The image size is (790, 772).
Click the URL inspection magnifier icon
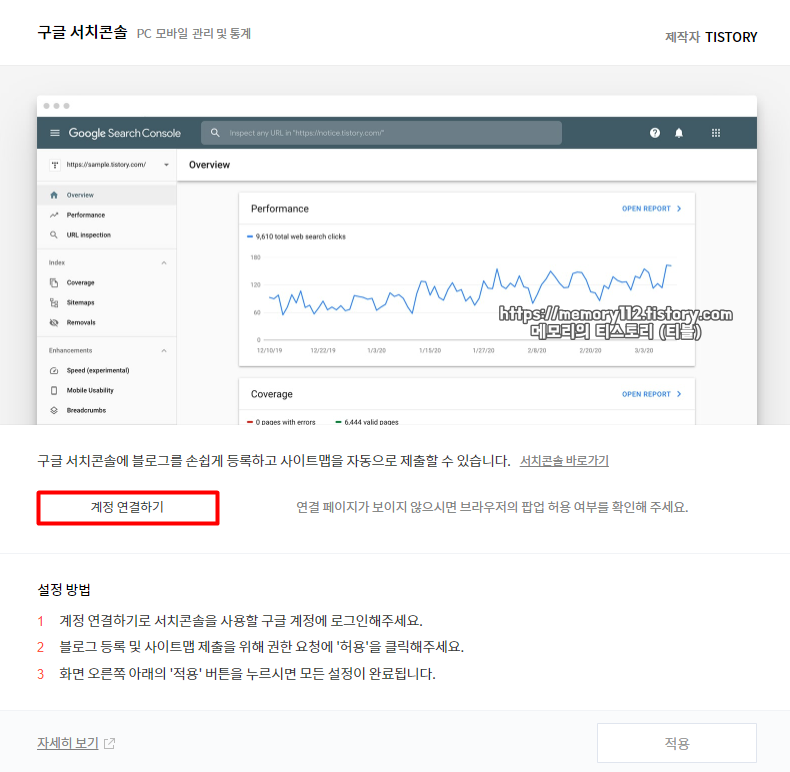pos(54,235)
